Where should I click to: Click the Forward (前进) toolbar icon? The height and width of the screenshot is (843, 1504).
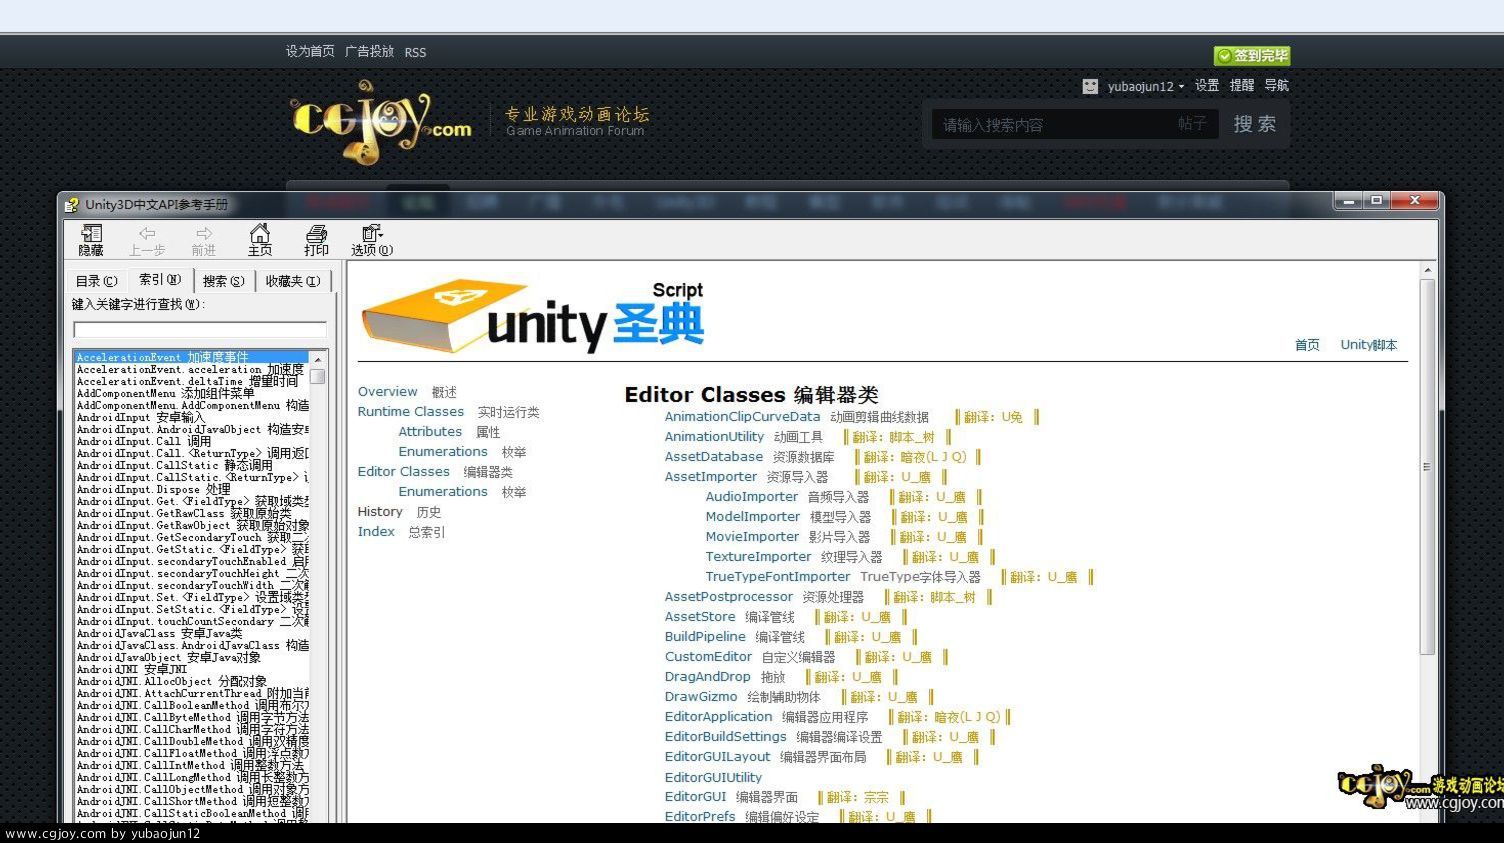204,240
